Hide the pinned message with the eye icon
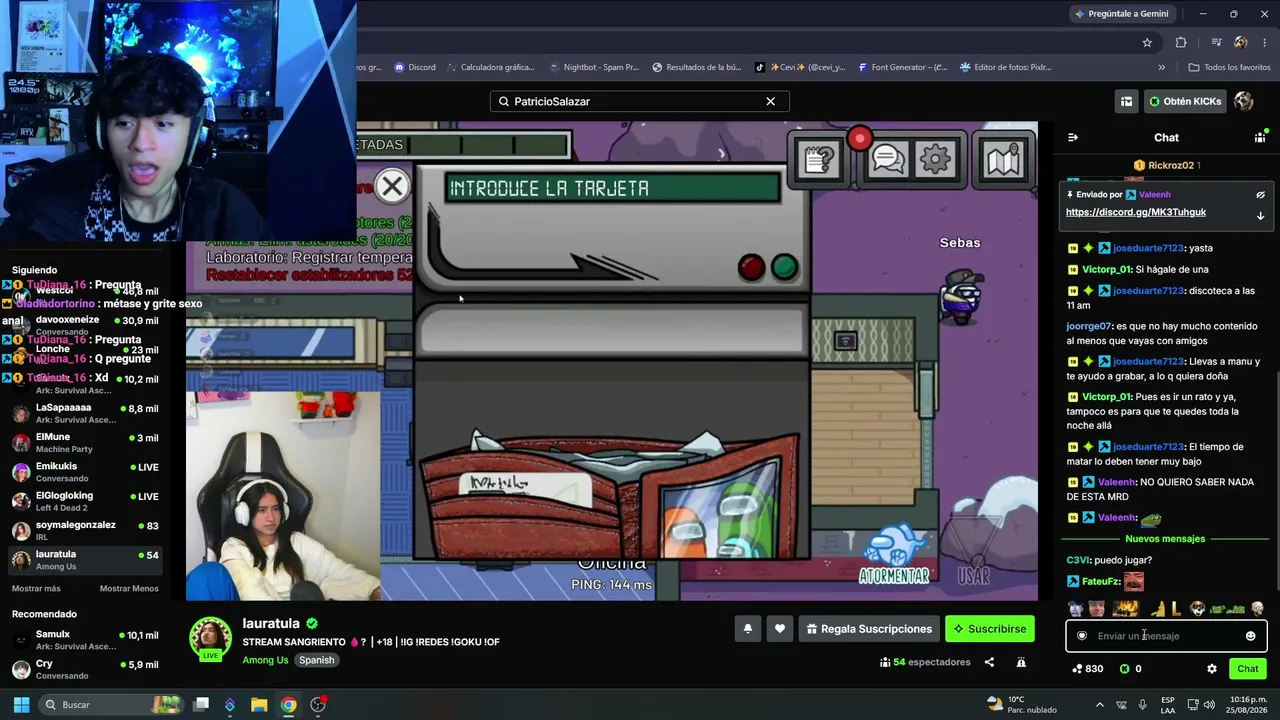 click(x=1260, y=195)
